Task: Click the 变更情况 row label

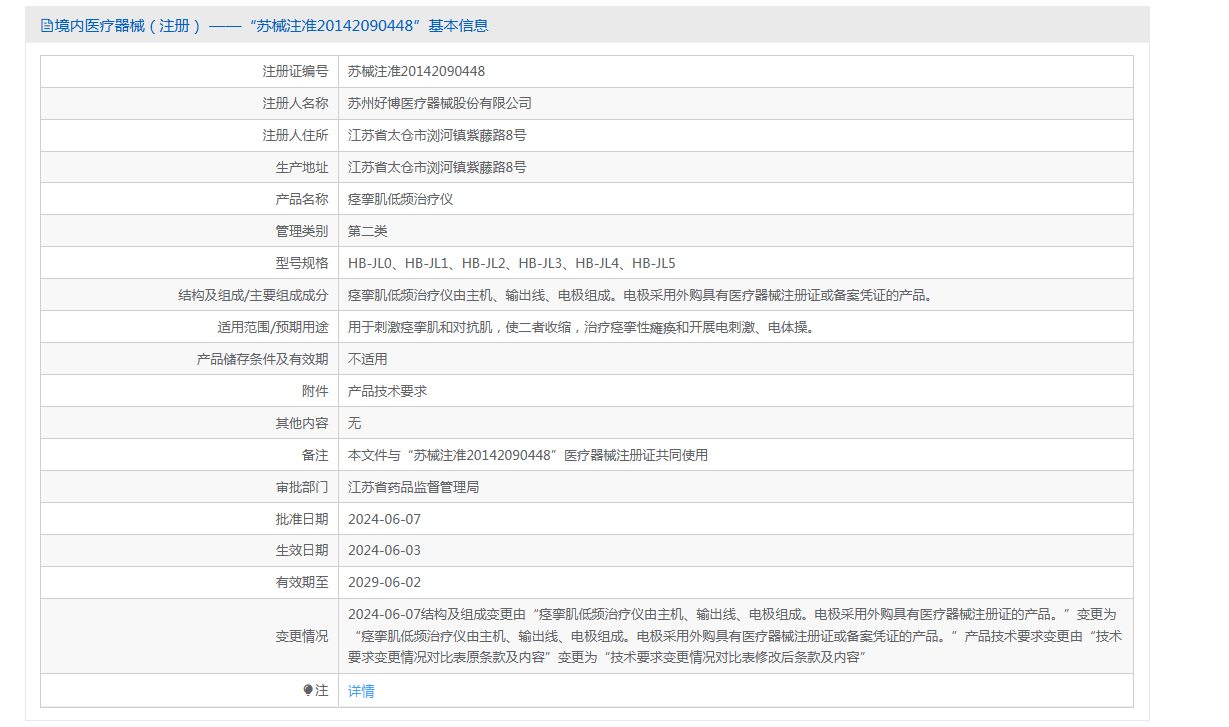Action: point(302,635)
